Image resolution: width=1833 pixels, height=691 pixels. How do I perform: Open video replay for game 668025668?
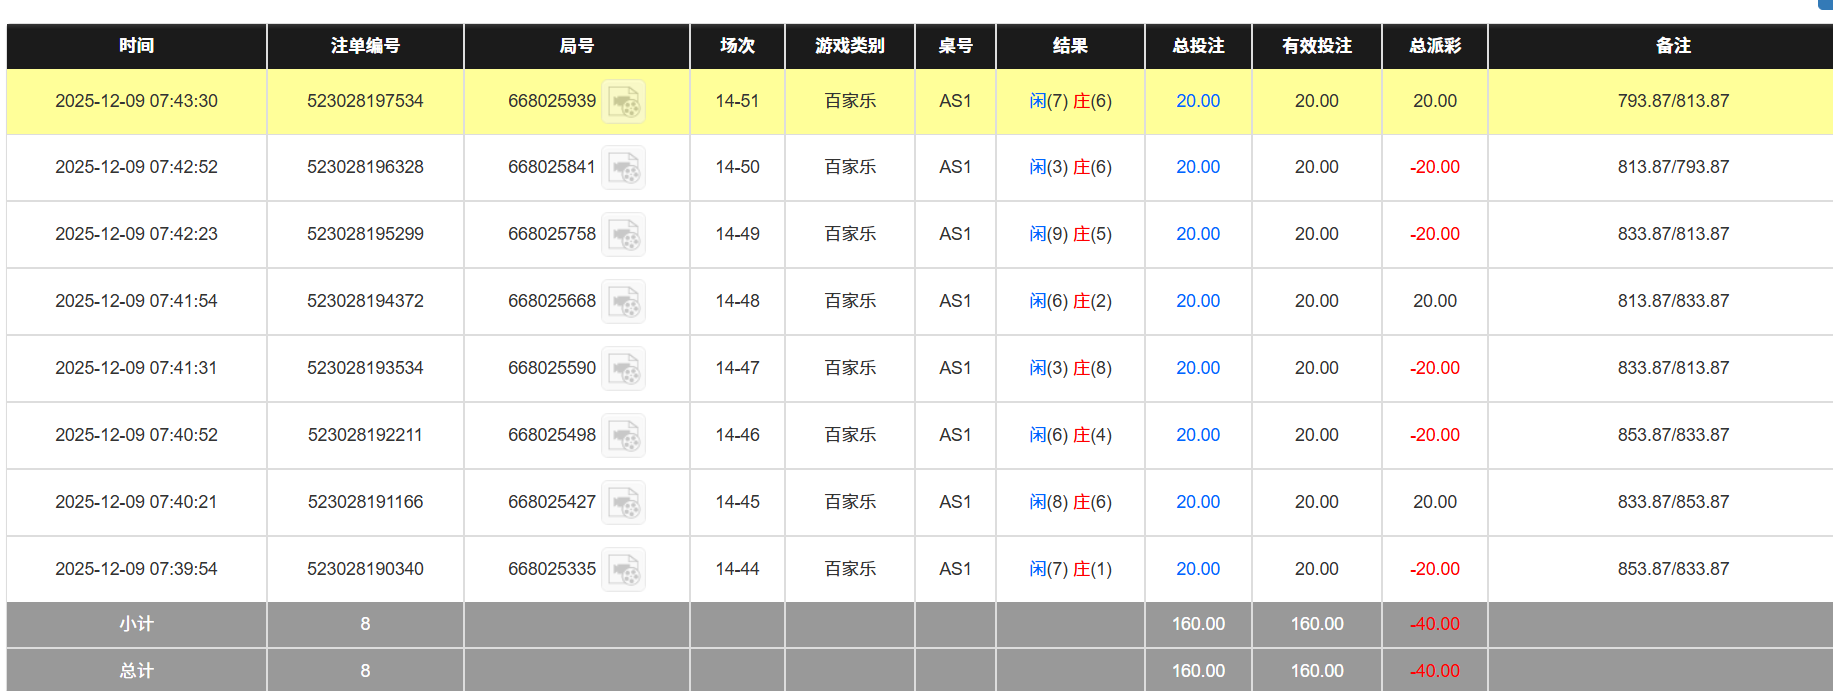coord(624,301)
